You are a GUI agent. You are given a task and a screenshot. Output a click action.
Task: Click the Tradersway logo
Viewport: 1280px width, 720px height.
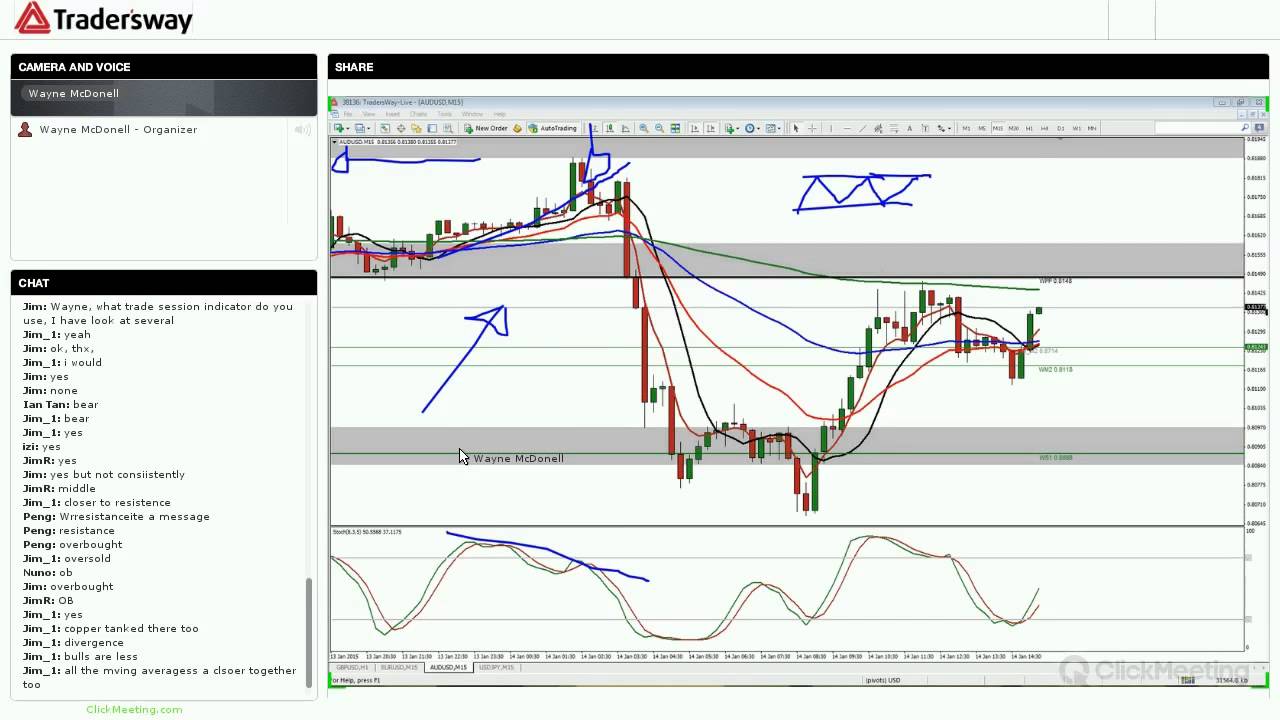104,18
